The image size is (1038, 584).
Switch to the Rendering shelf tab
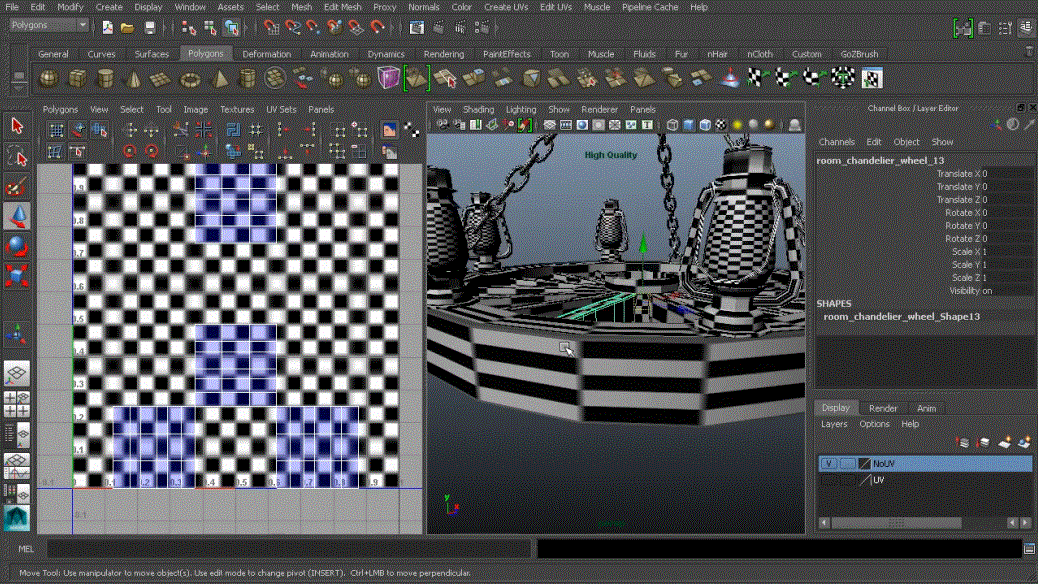coord(444,54)
